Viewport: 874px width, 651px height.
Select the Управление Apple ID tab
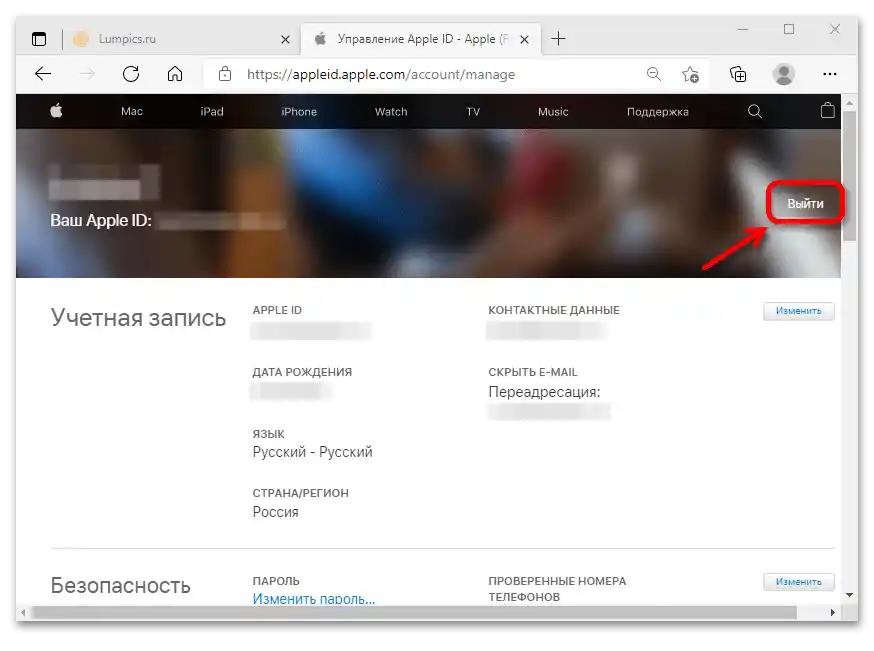(x=420, y=39)
